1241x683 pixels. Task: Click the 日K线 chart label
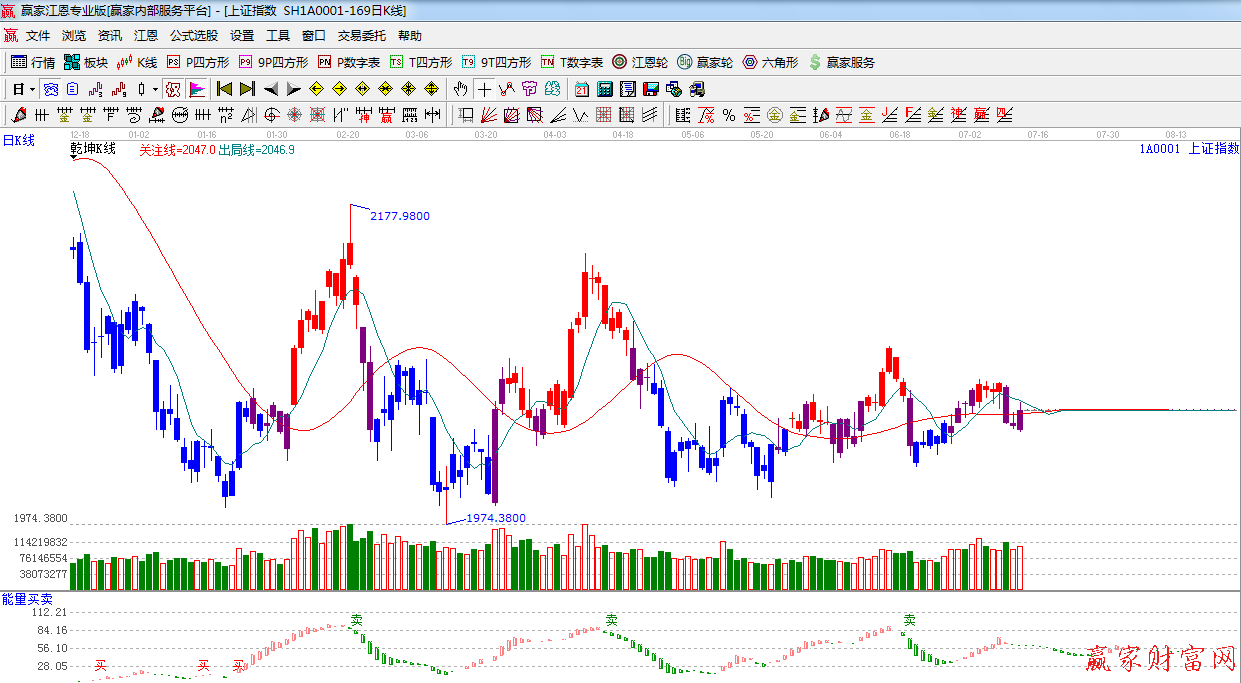[x=18, y=141]
